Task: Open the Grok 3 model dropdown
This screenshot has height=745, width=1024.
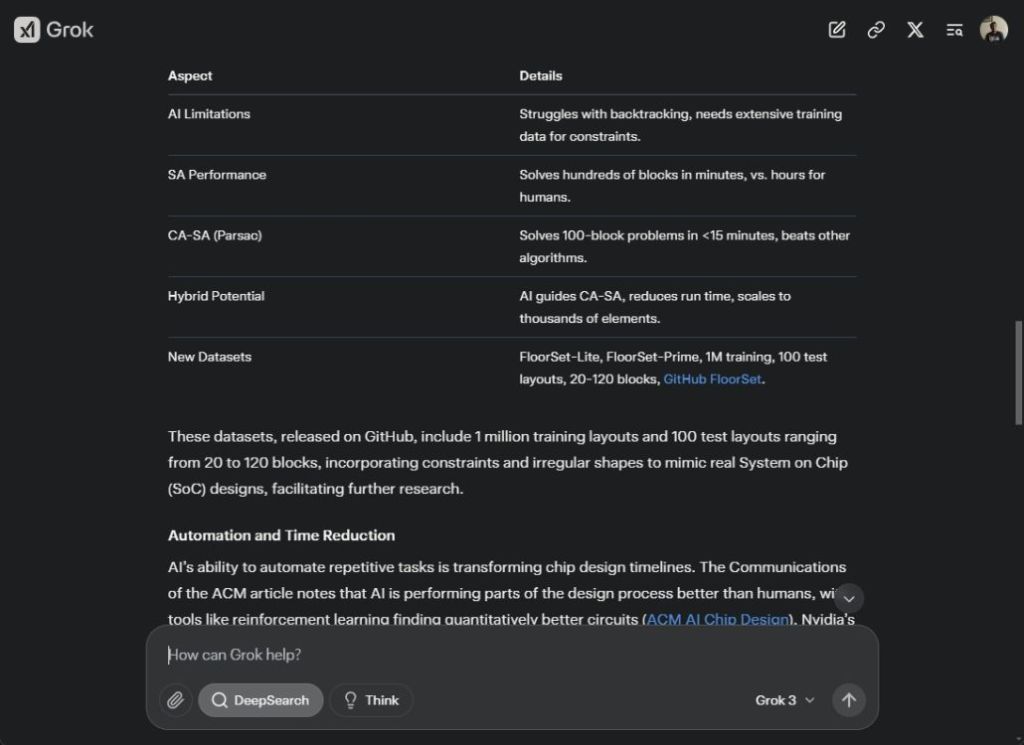Action: (x=784, y=700)
